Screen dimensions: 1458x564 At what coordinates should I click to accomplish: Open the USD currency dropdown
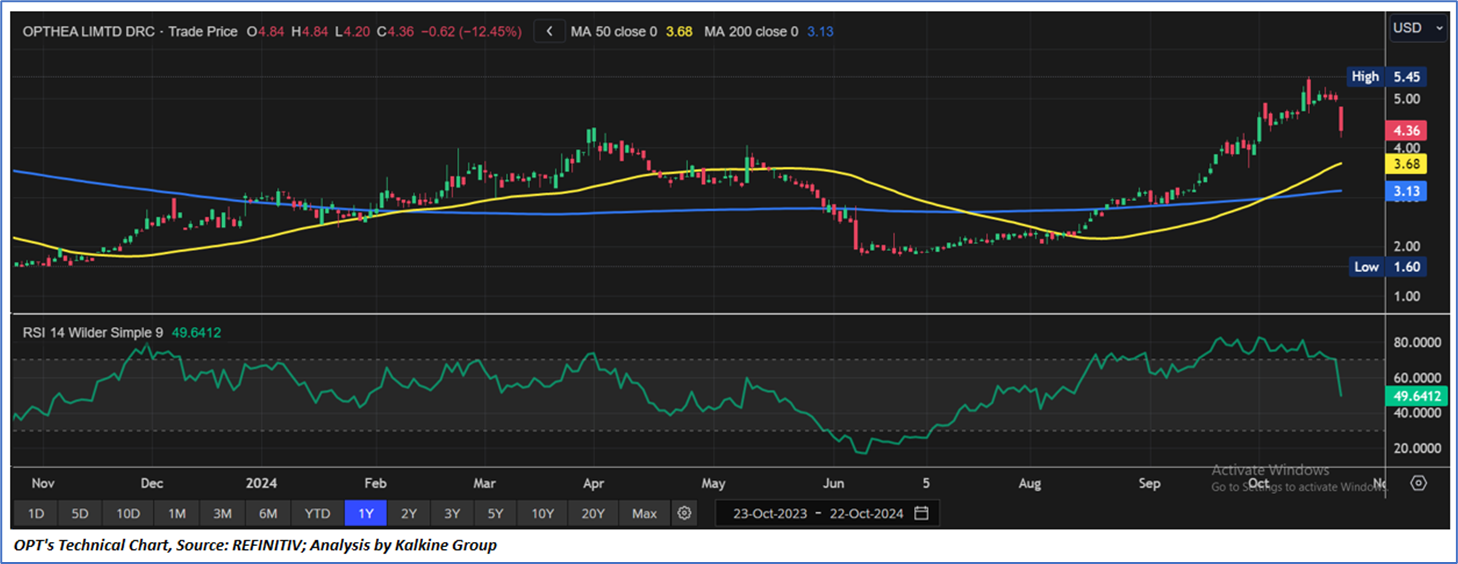[x=1418, y=28]
